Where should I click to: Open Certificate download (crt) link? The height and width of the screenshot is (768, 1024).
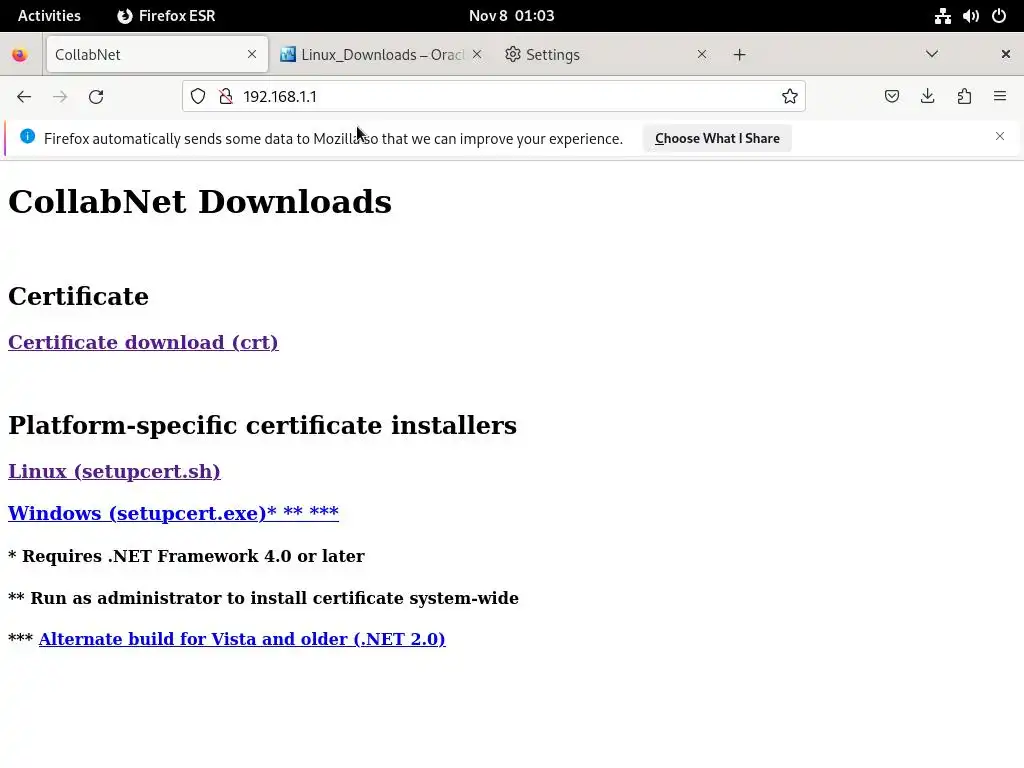click(x=143, y=342)
